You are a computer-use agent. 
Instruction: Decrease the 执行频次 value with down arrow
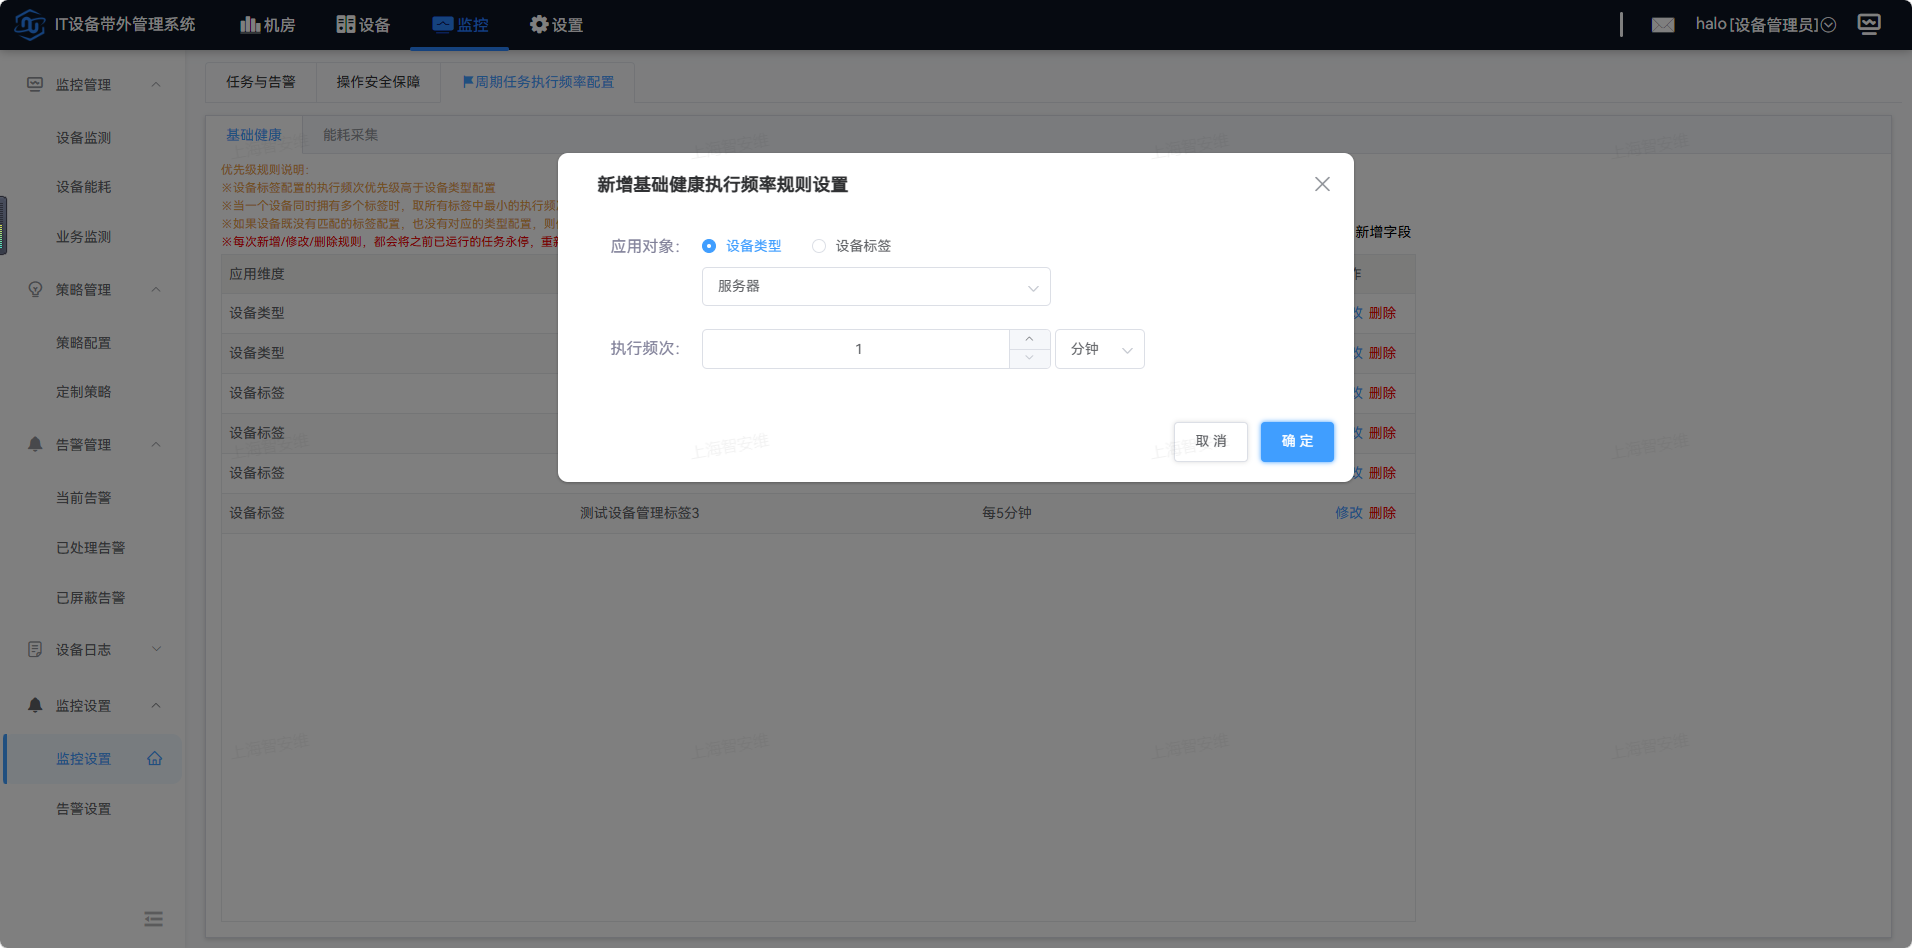1029,358
